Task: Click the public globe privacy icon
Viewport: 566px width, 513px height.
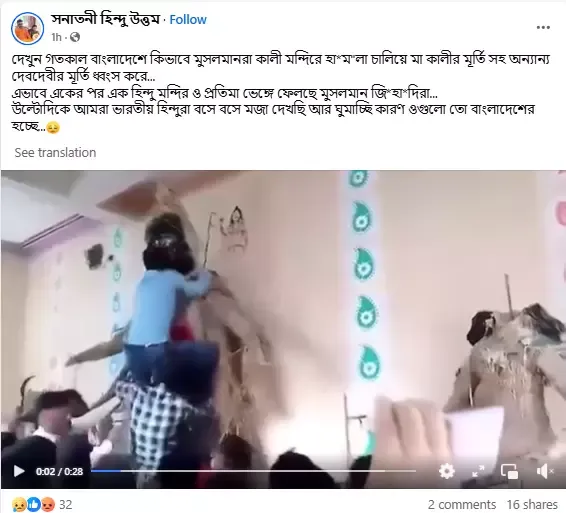Action: coord(75,37)
